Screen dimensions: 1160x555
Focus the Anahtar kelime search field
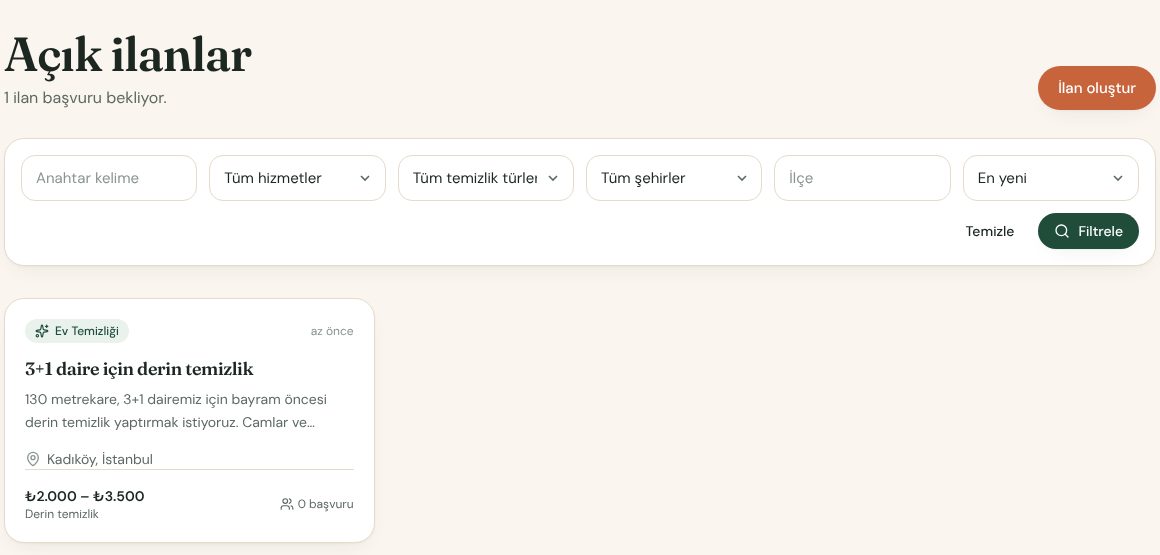point(109,178)
